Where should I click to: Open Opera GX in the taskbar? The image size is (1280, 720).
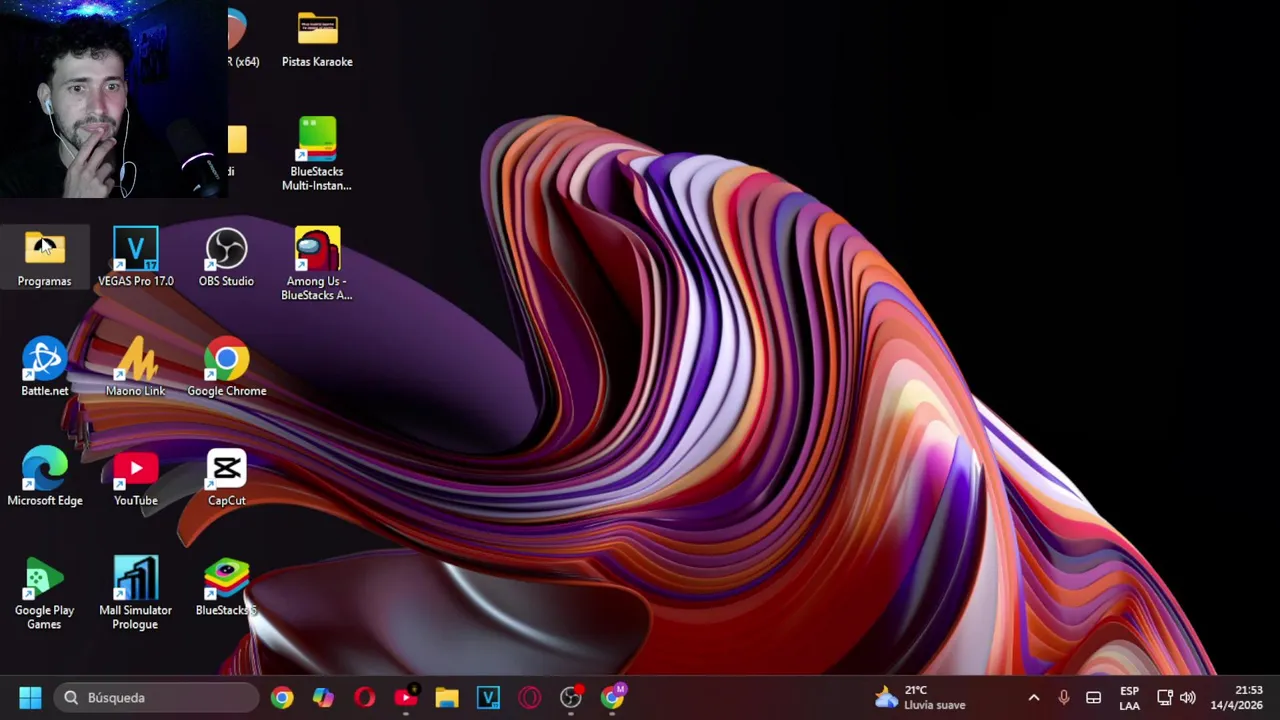click(529, 697)
